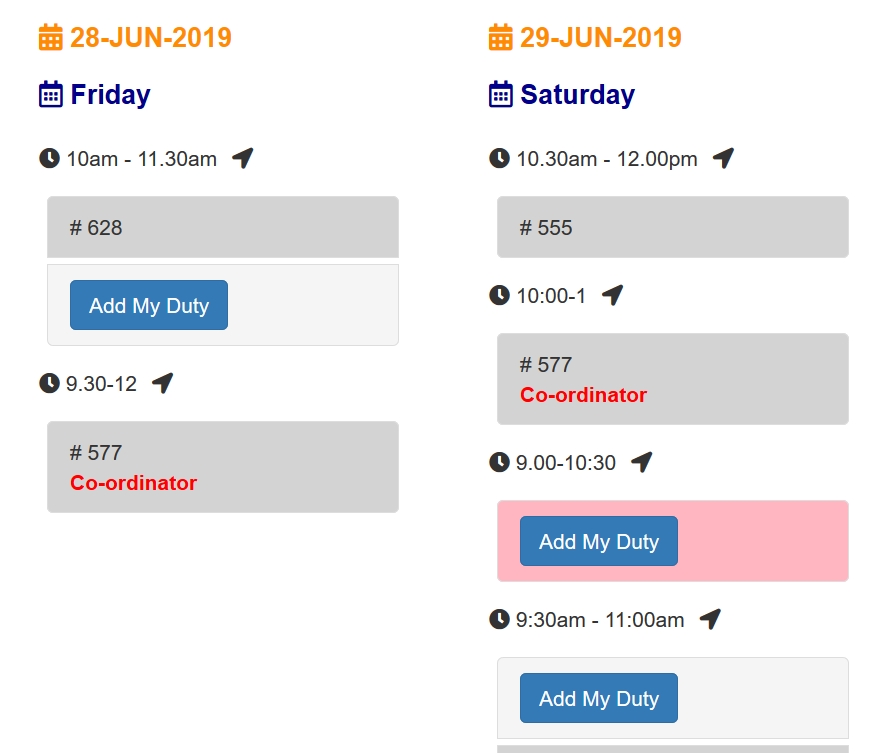Click Co-ordinator label in Saturday's # 577 card
The width and height of the screenshot is (890, 753).
point(583,395)
